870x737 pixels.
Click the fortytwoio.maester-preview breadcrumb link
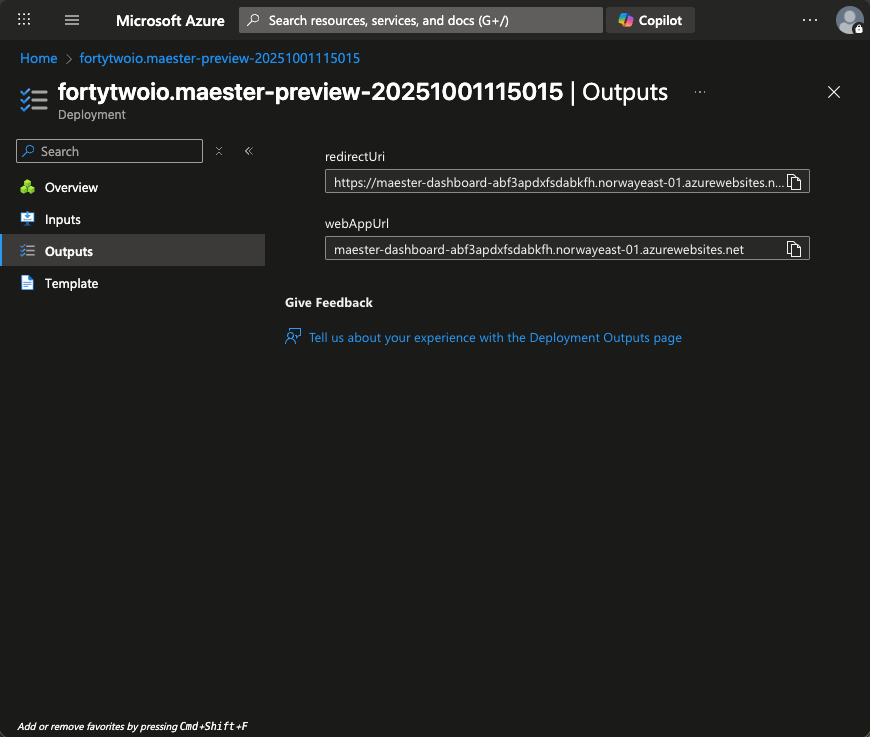[x=219, y=59]
